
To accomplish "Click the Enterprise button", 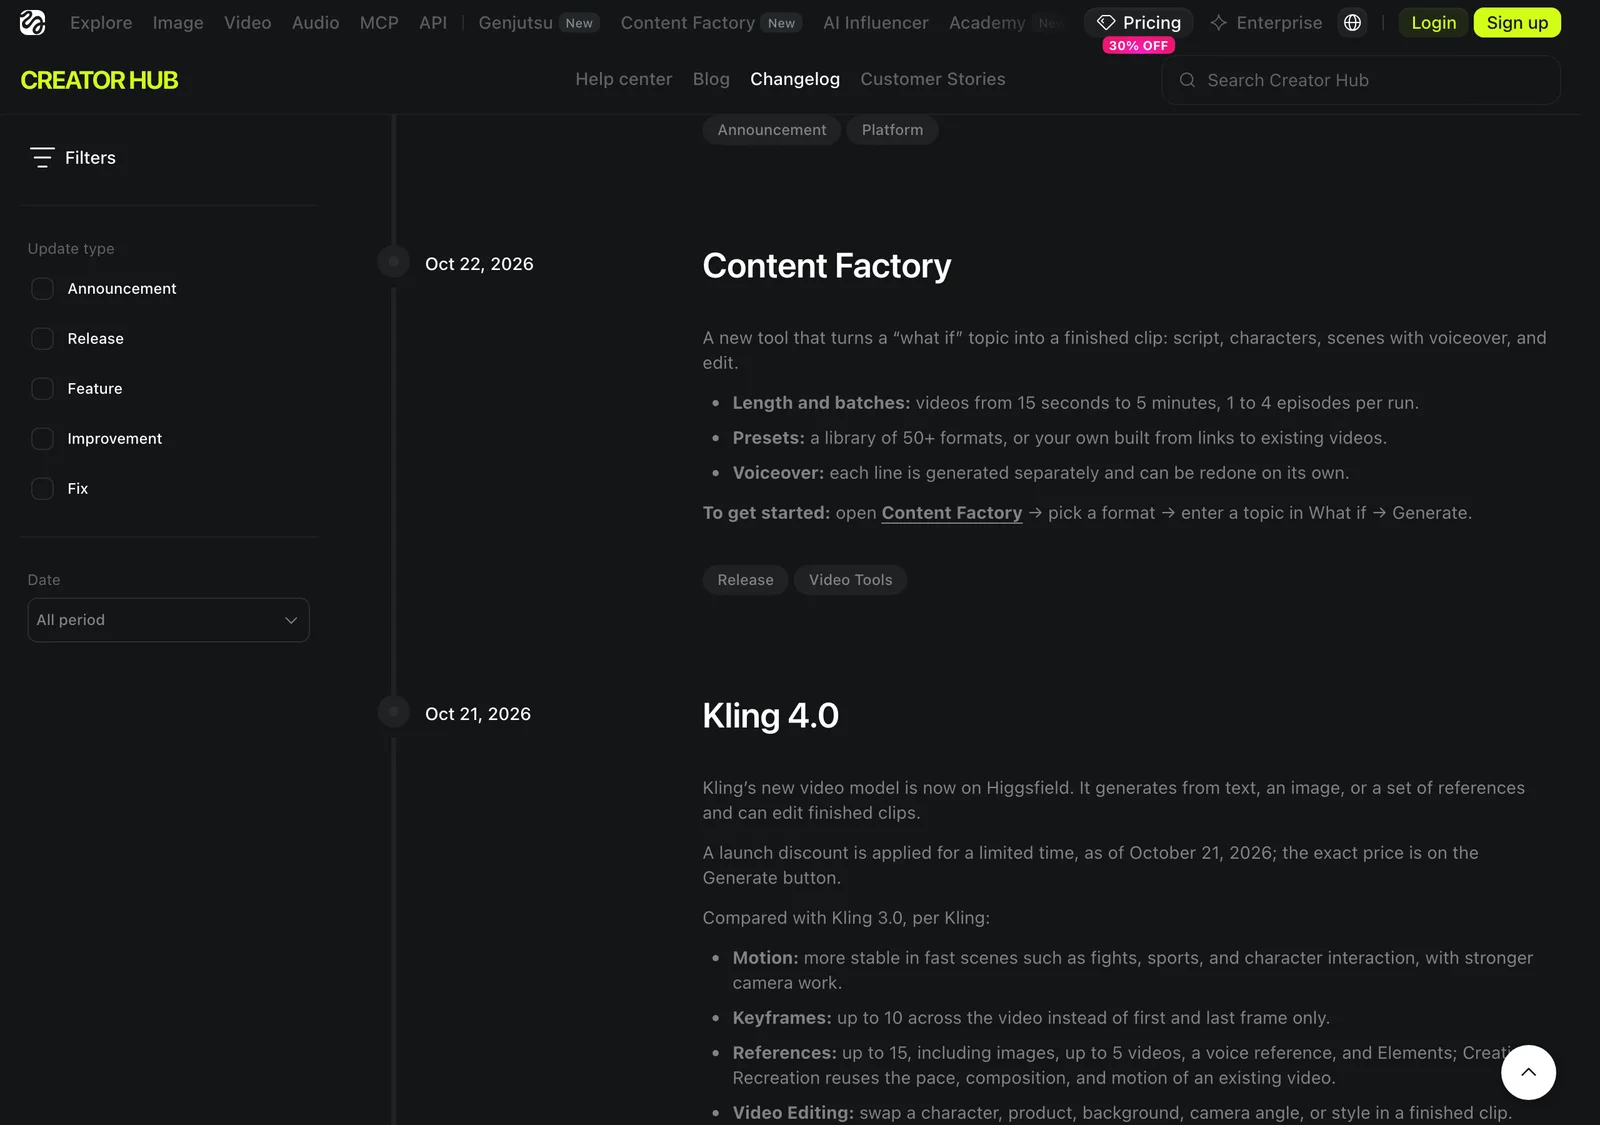I will tap(1266, 22).
